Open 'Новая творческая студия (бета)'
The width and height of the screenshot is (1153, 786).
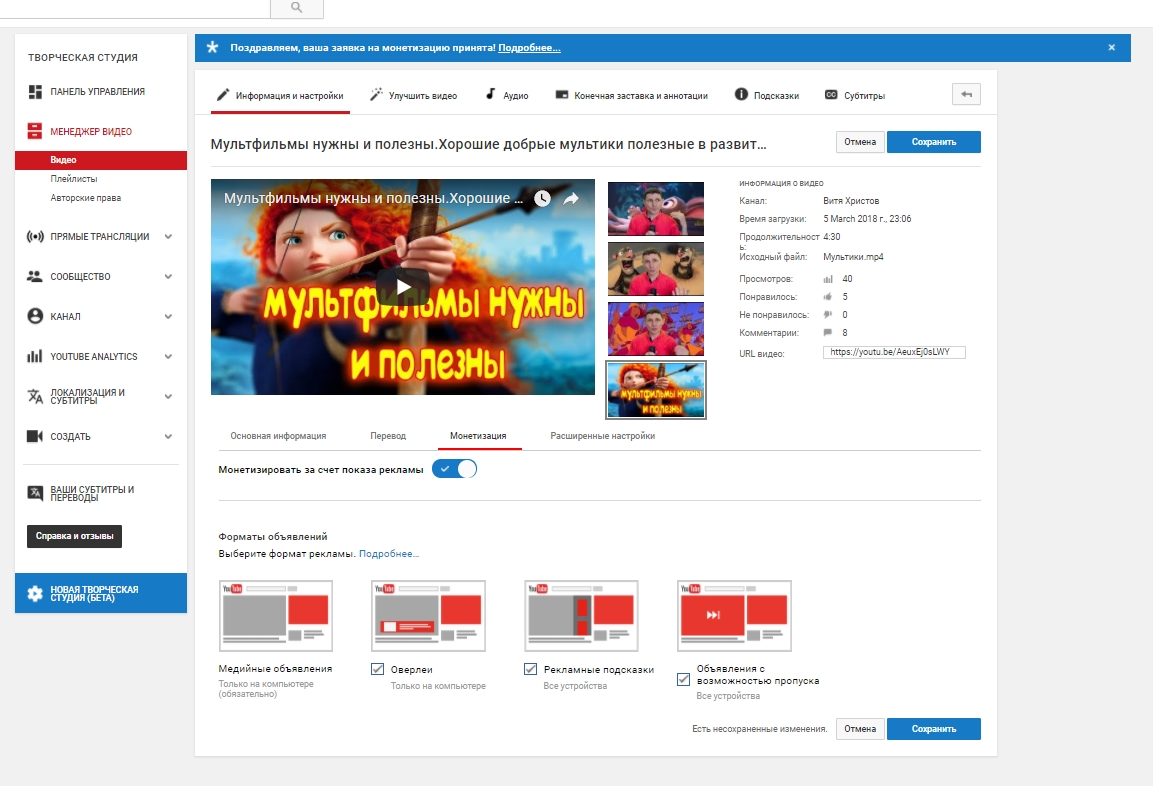tap(101, 593)
